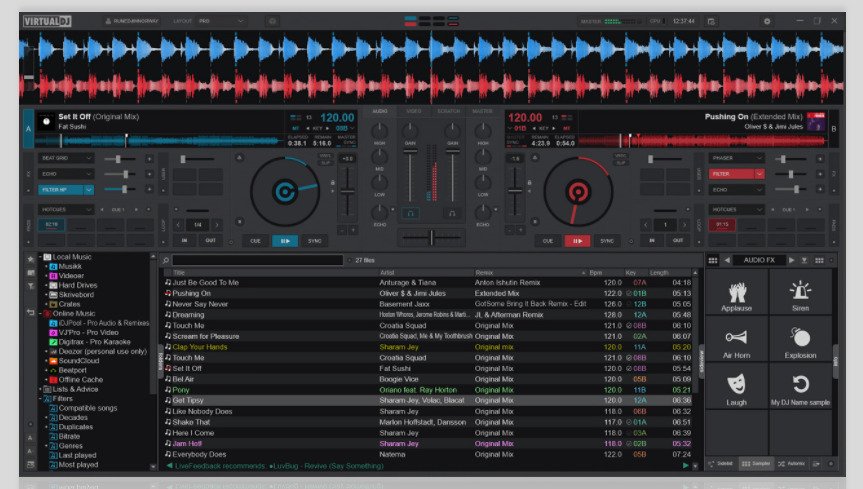
Task: Trigger the red 01:15 hotcue pad on deck B
Action: coord(722,225)
